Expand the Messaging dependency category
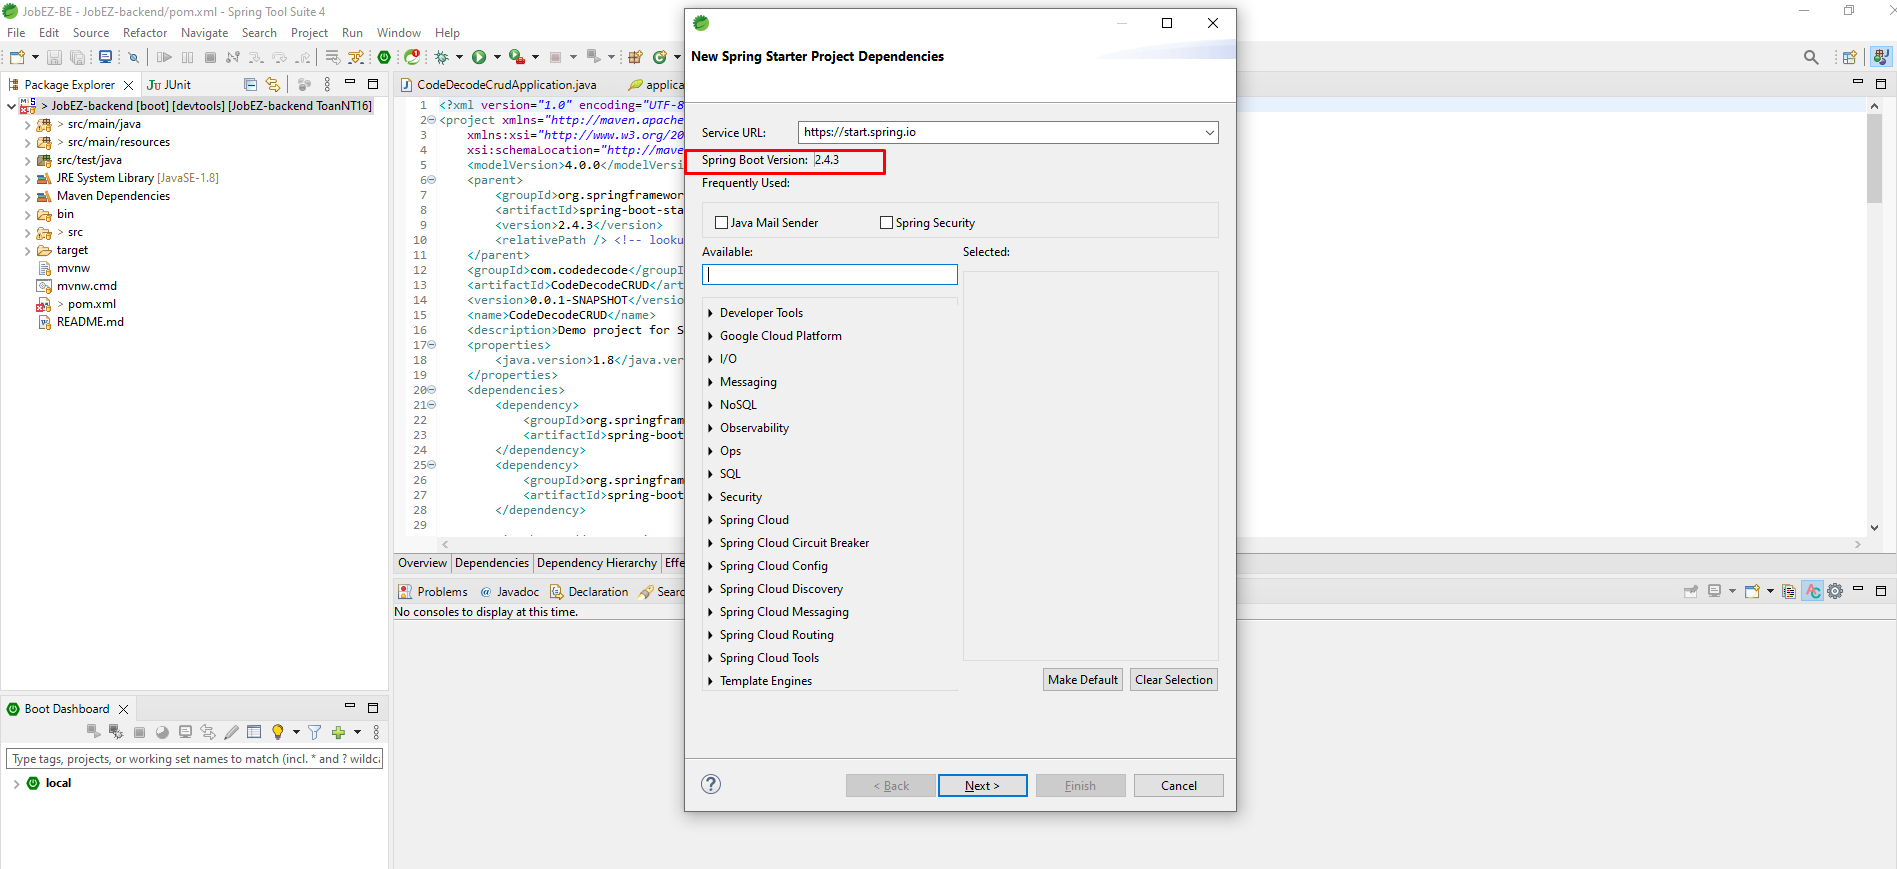The width and height of the screenshot is (1897, 869). click(710, 382)
